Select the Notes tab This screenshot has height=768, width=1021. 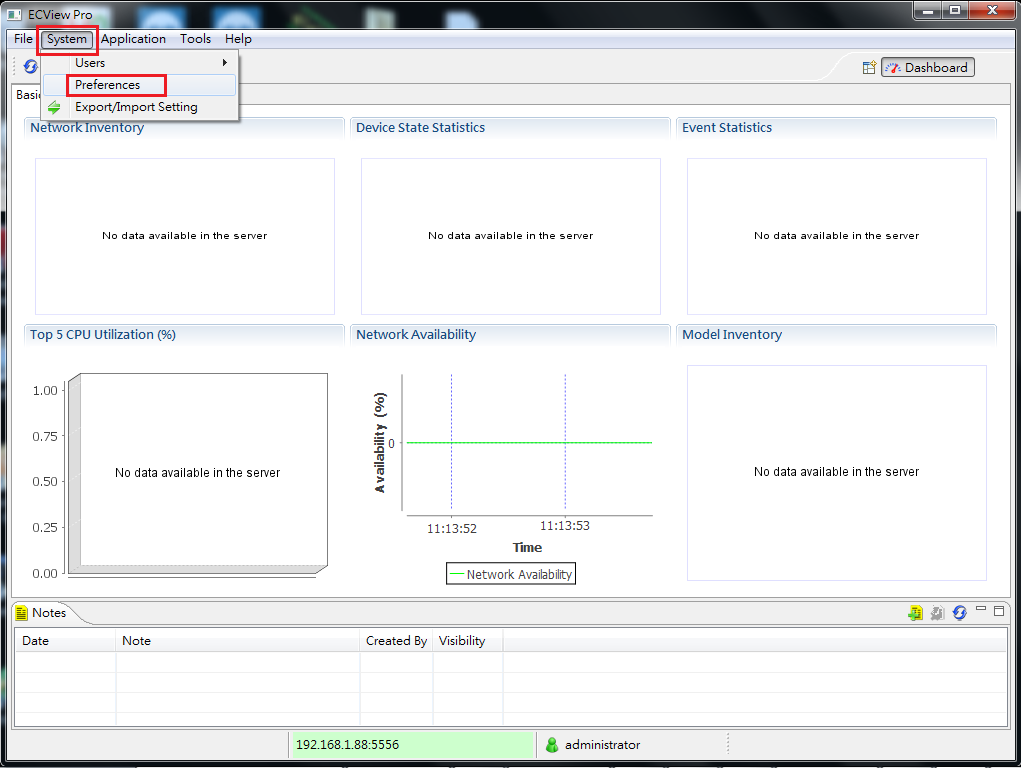click(x=48, y=613)
